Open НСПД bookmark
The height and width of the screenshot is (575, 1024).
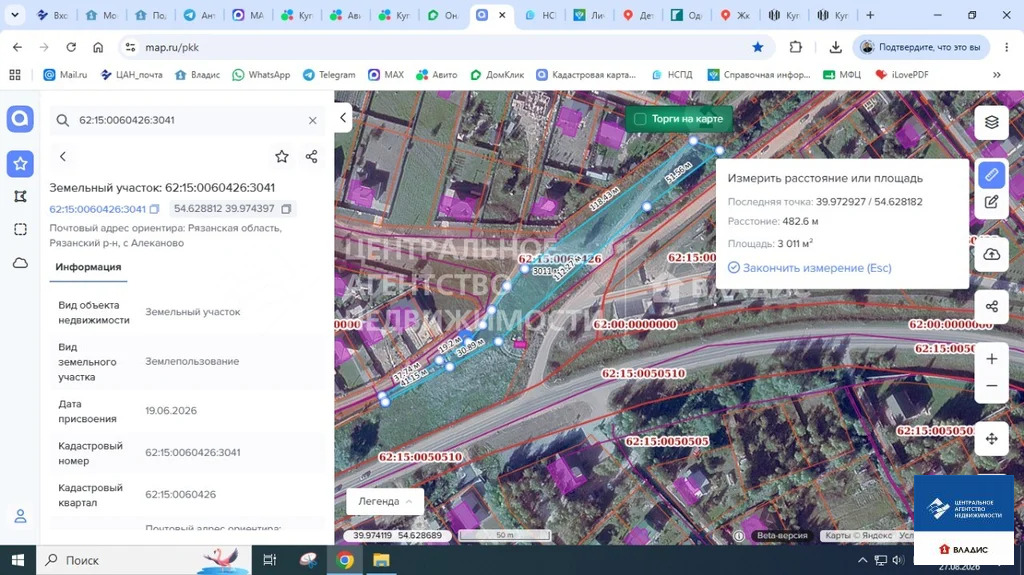pyautogui.click(x=672, y=74)
